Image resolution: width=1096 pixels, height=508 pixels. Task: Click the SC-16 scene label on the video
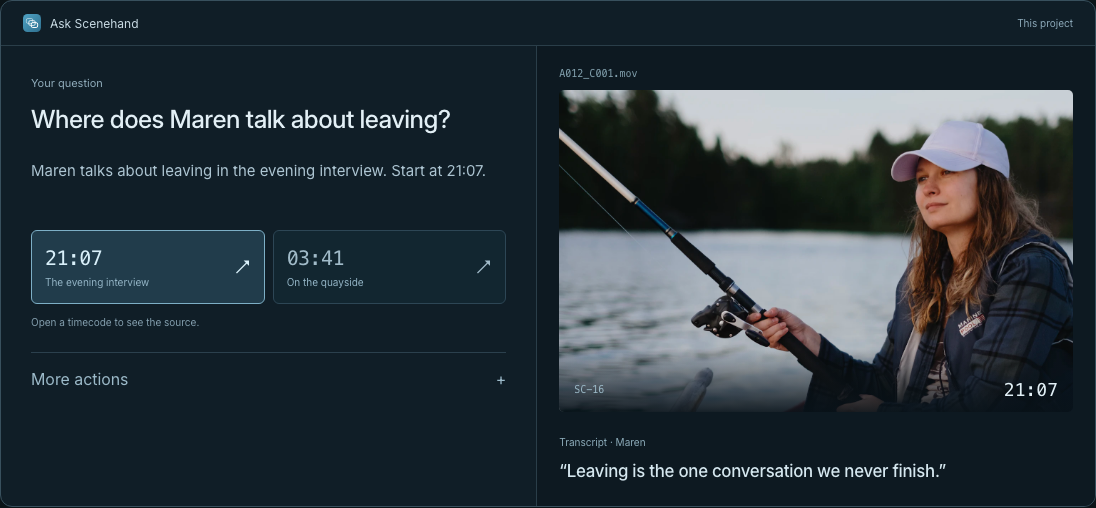click(x=589, y=389)
